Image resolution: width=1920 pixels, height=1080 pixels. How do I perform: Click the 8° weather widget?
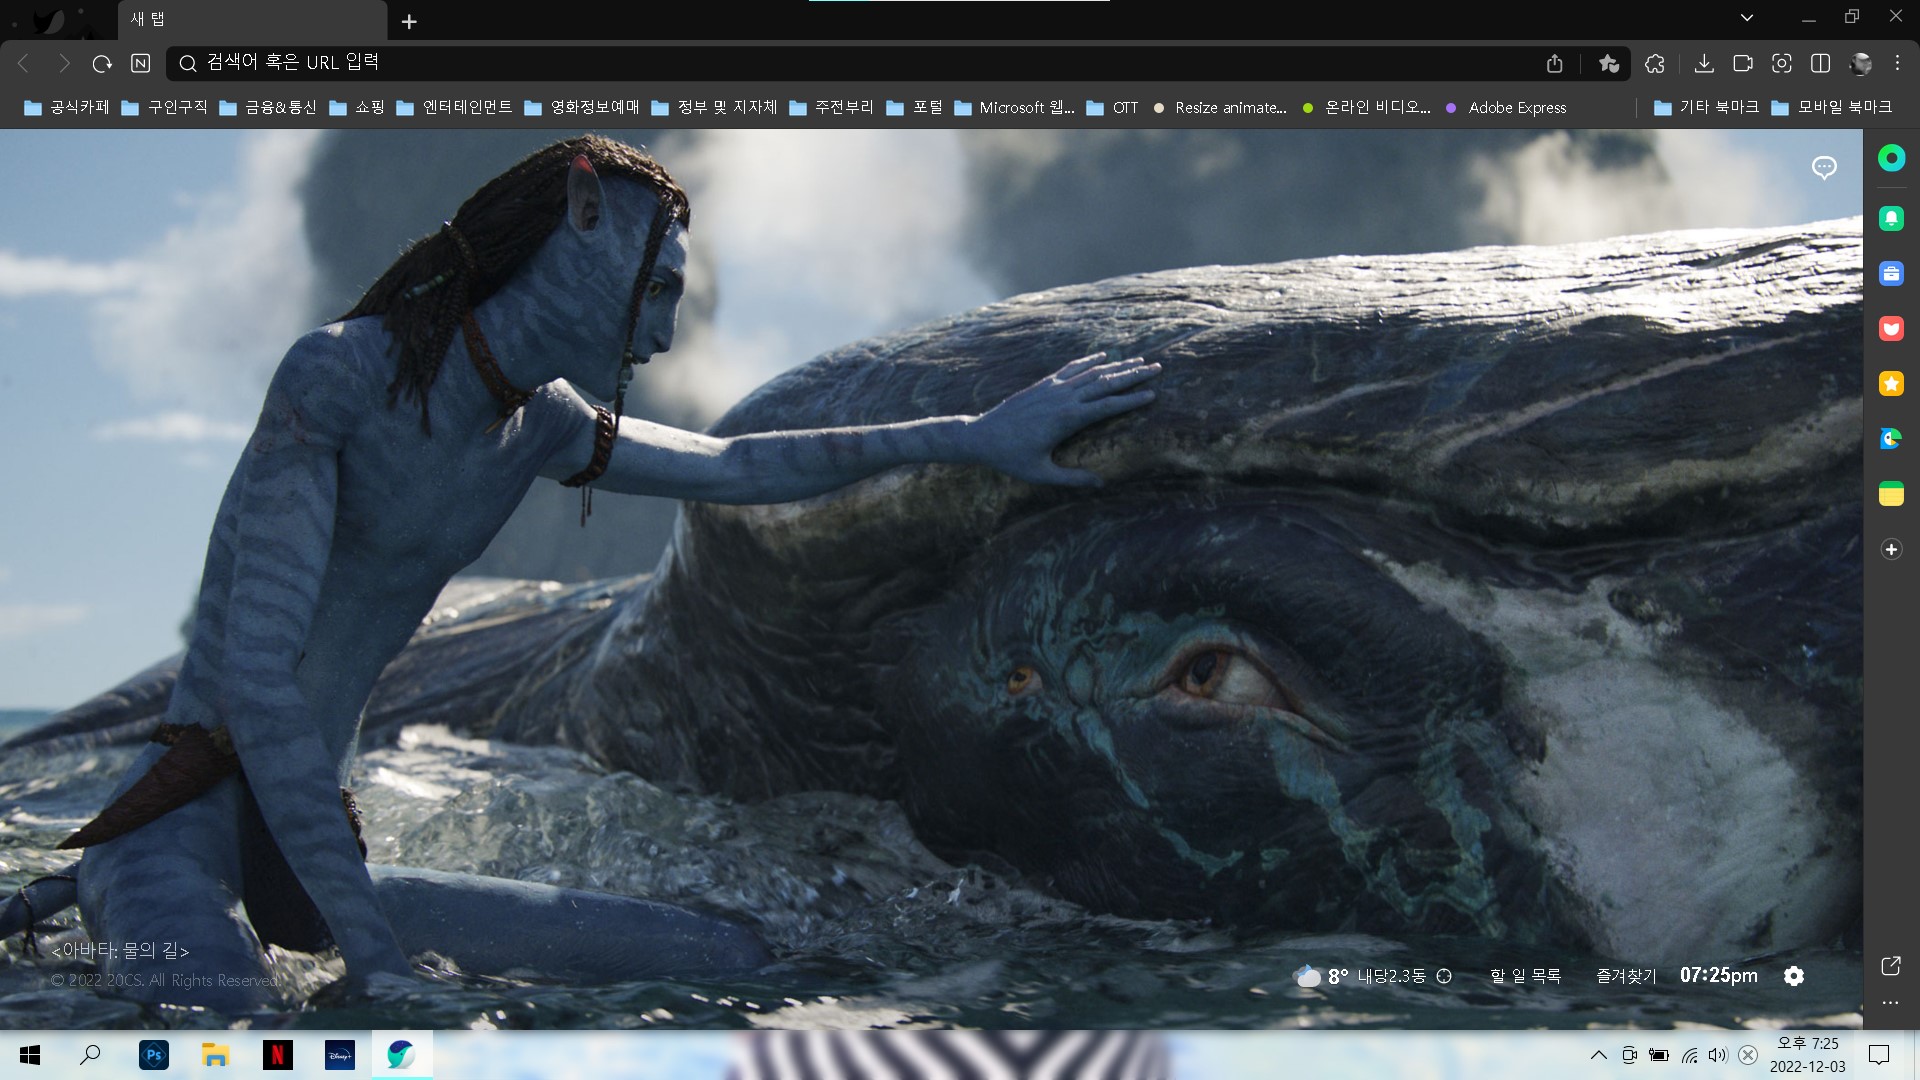point(1321,976)
